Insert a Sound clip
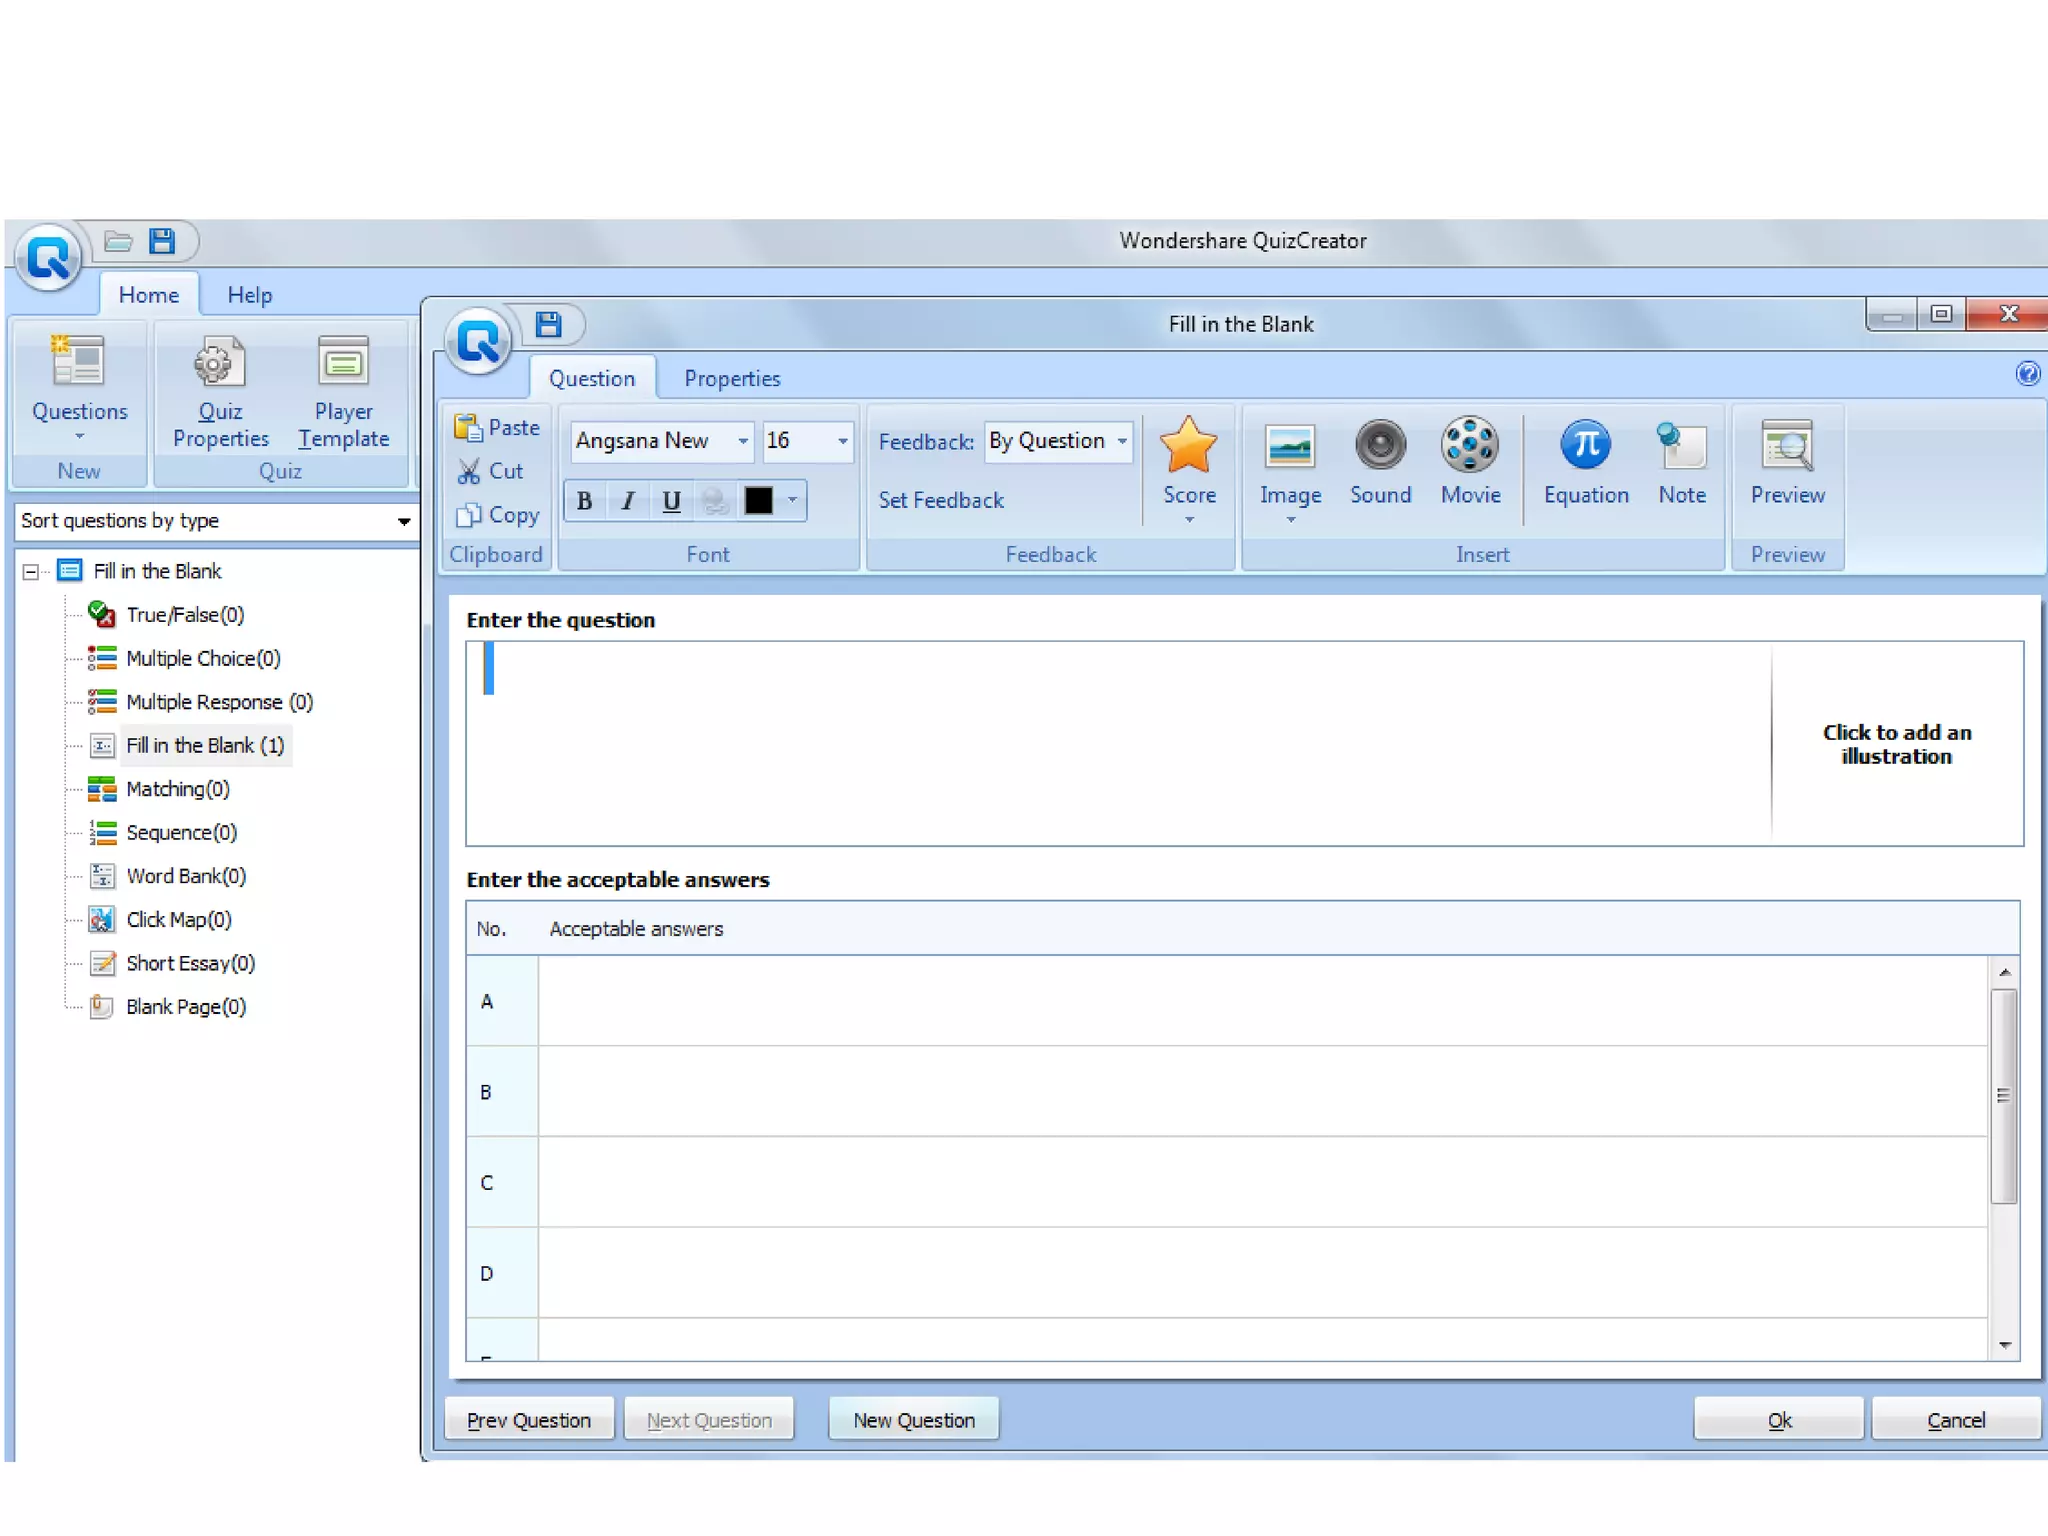The height and width of the screenshot is (1536, 2048). [x=1380, y=462]
